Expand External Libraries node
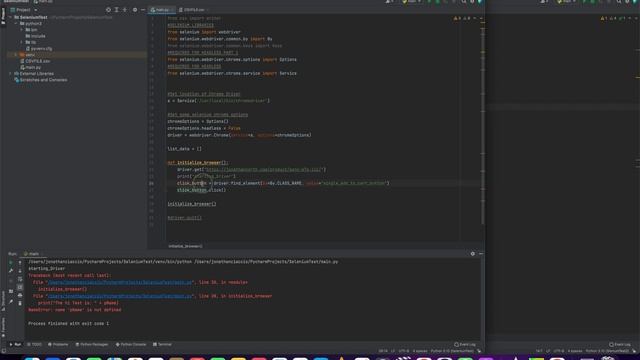 (11, 73)
